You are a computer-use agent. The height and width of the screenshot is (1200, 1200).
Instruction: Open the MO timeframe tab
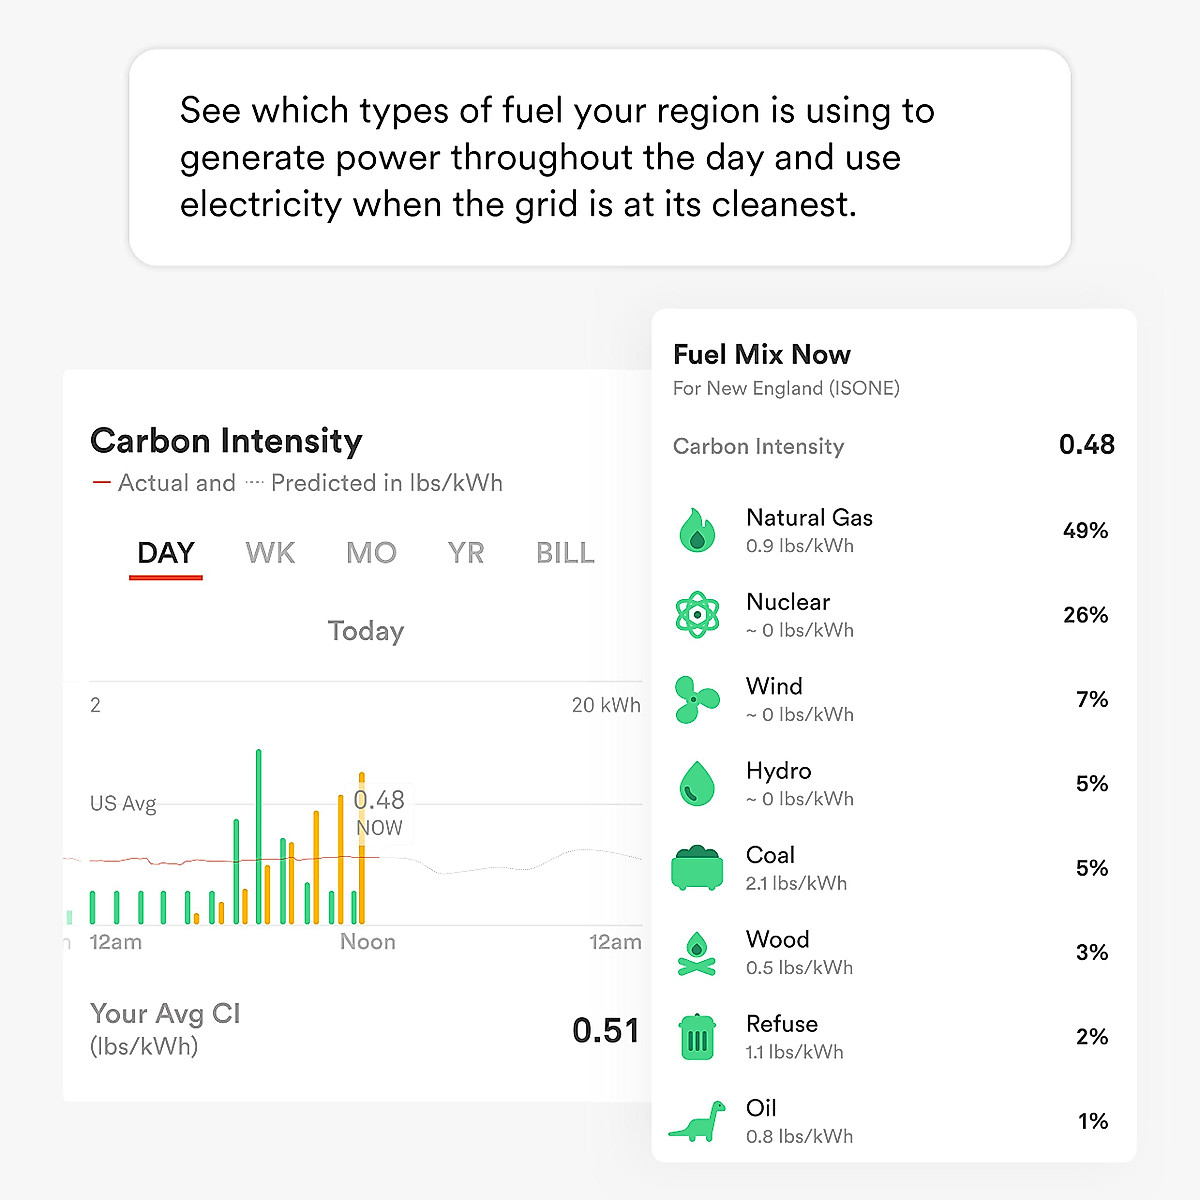[x=371, y=553]
